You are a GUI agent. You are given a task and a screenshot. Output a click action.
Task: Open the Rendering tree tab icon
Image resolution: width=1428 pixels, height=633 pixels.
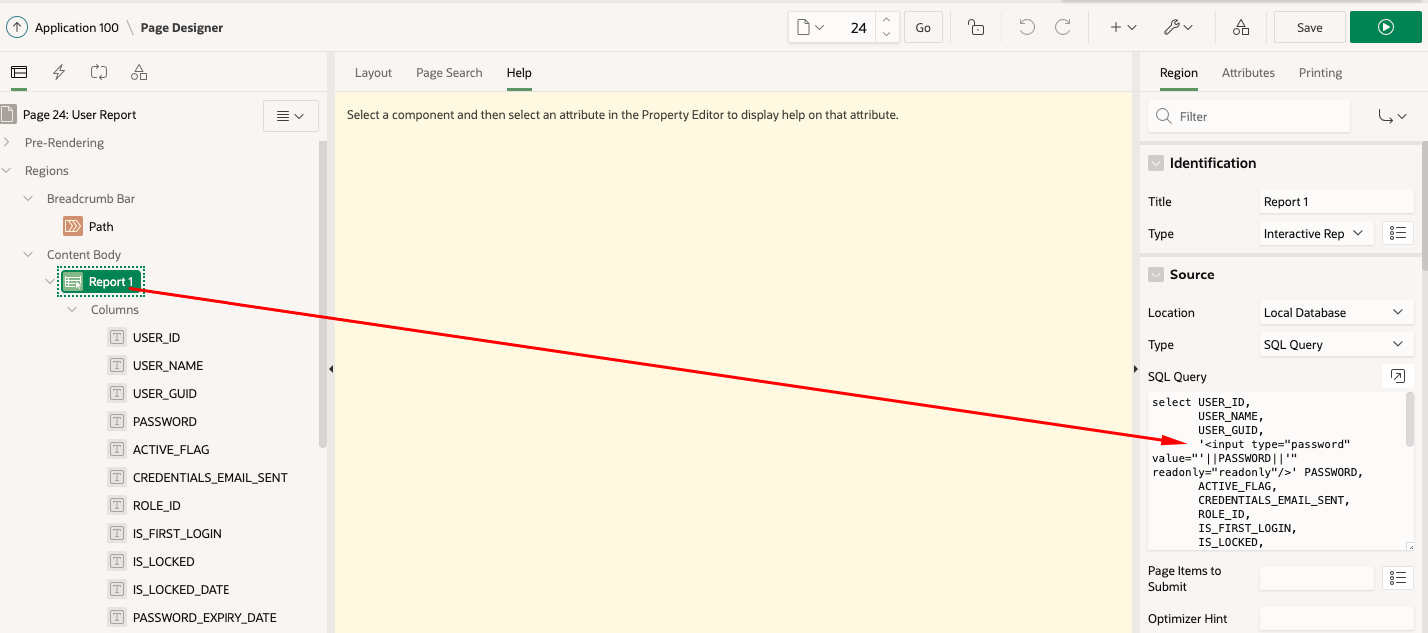[19, 72]
